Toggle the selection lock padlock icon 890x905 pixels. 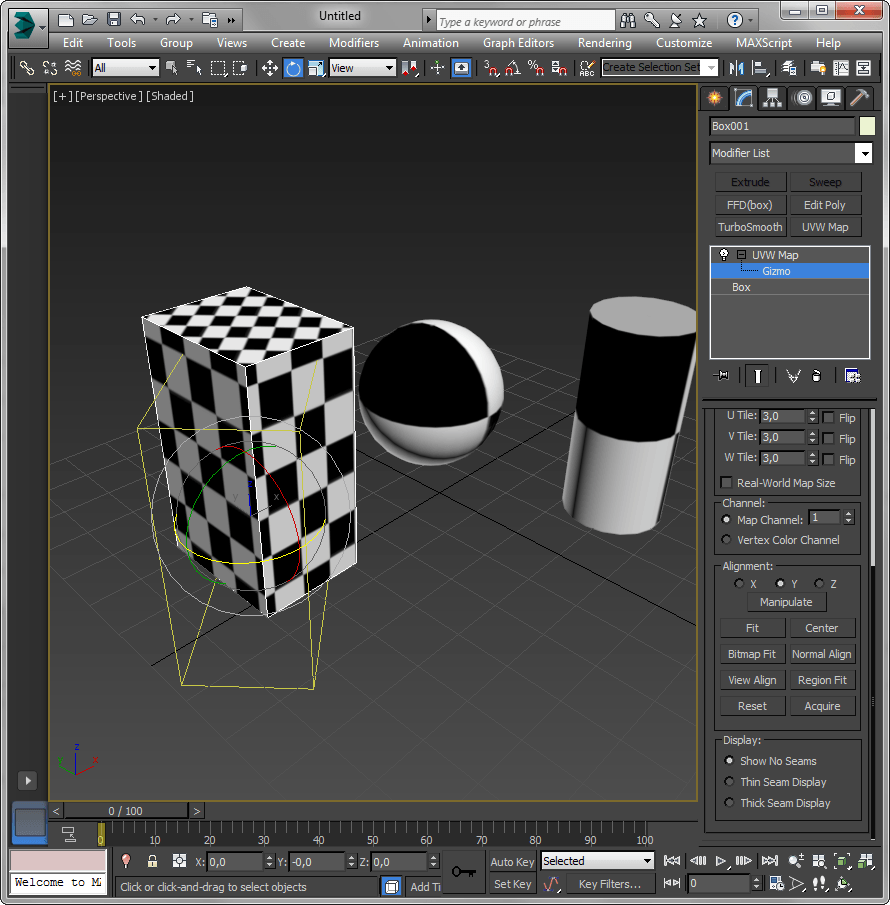click(x=152, y=861)
